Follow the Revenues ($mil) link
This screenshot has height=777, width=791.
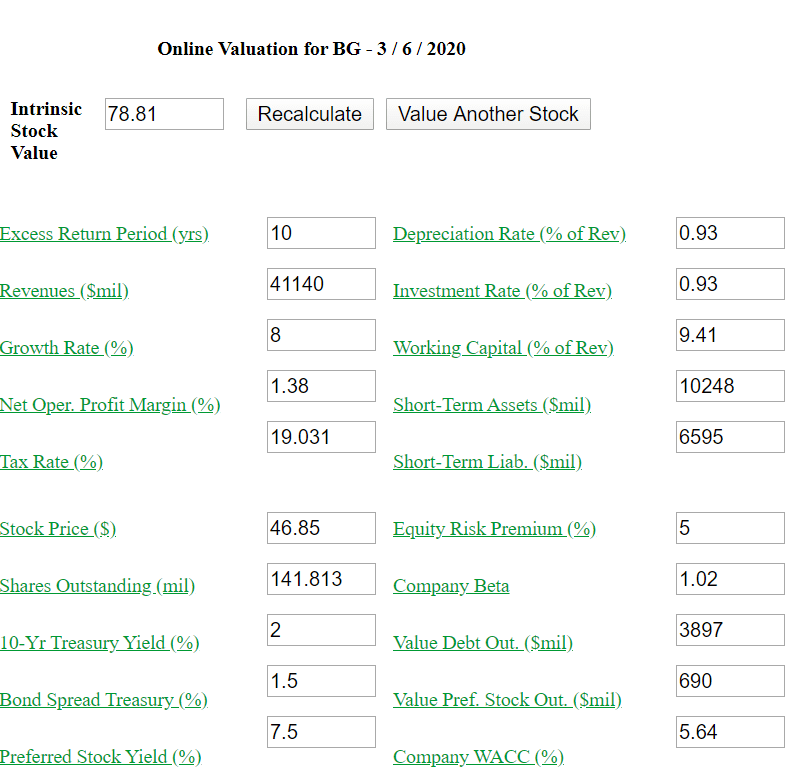(64, 291)
